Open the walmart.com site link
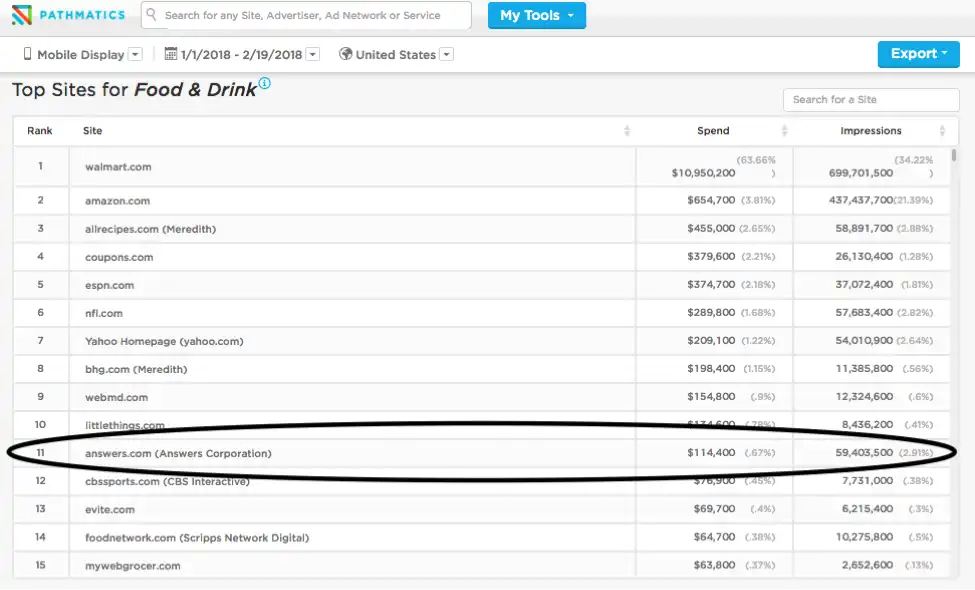The width and height of the screenshot is (975, 590). (118, 167)
